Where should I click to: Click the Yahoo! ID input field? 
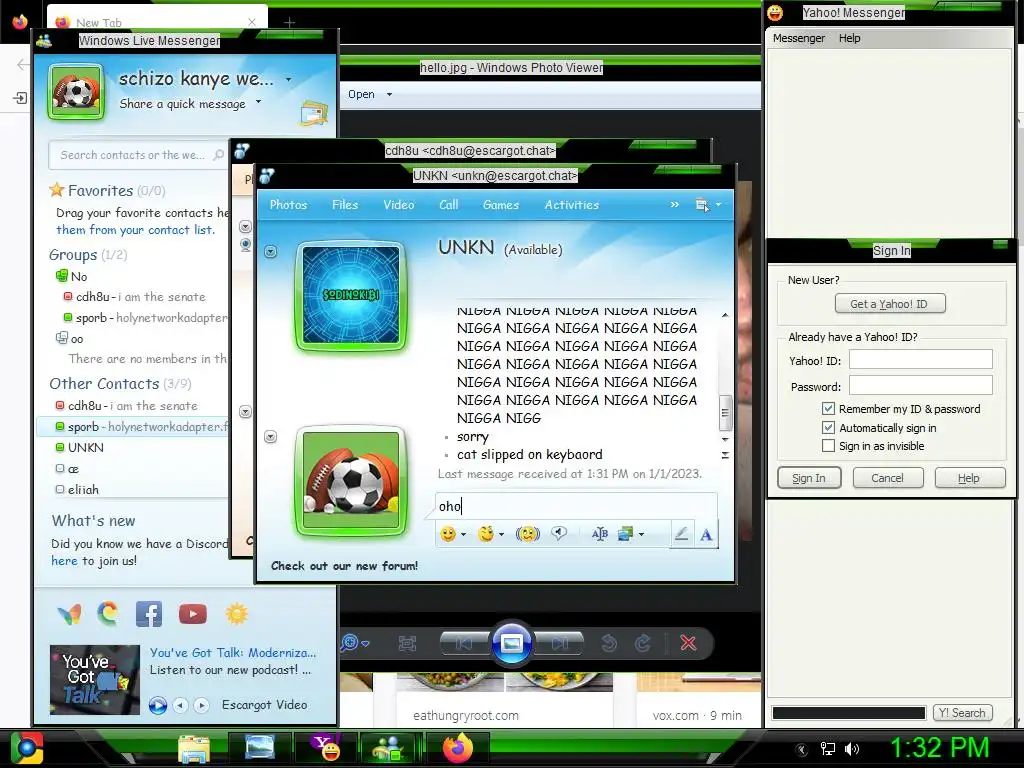[920, 359]
